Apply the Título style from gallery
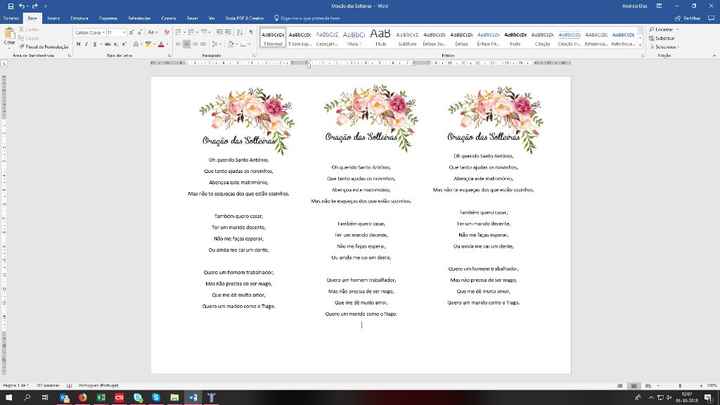 tap(380, 37)
